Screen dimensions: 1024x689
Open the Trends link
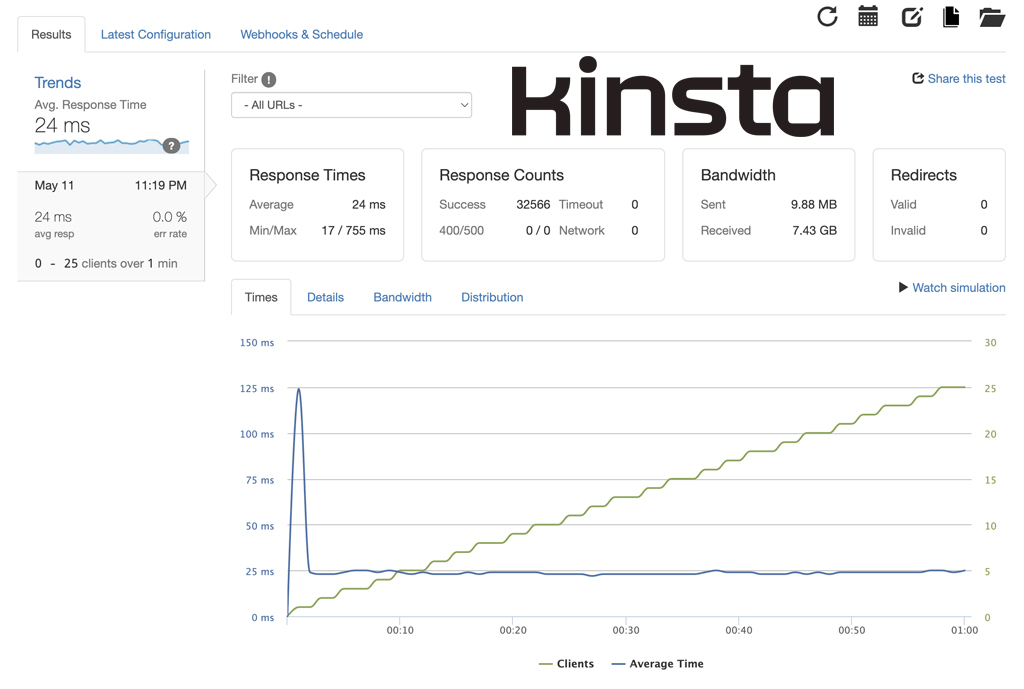click(x=57, y=83)
